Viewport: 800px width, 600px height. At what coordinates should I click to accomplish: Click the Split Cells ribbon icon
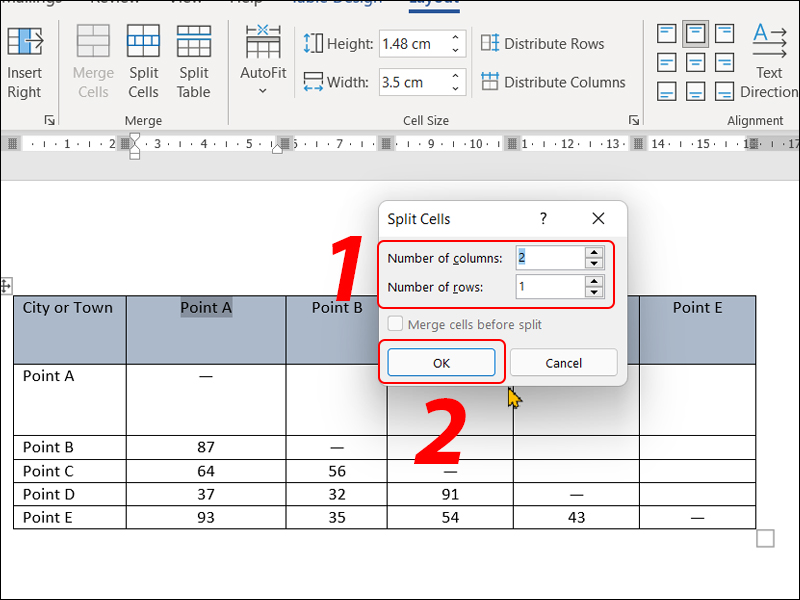(x=143, y=43)
